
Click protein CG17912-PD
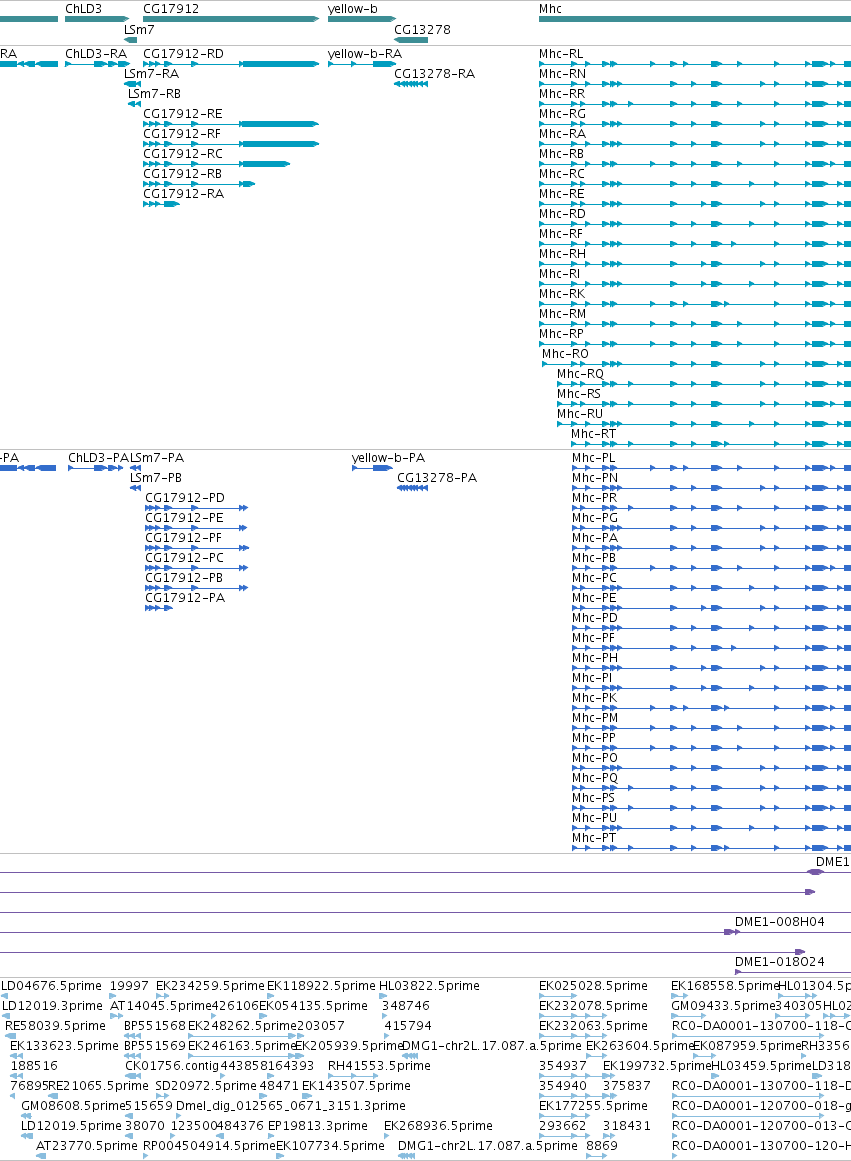[184, 498]
